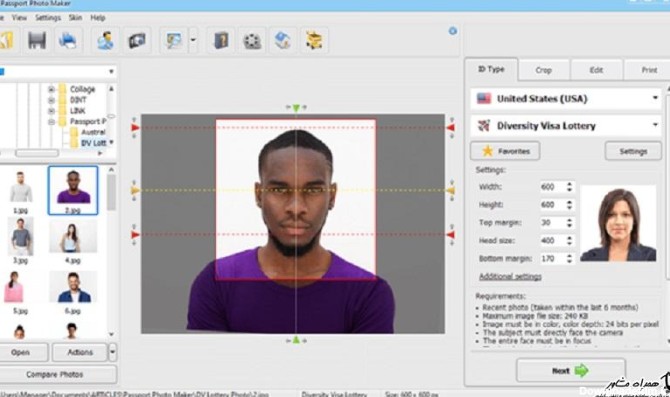Click the house home icon
670x397 pixels.
pyautogui.click(x=283, y=41)
